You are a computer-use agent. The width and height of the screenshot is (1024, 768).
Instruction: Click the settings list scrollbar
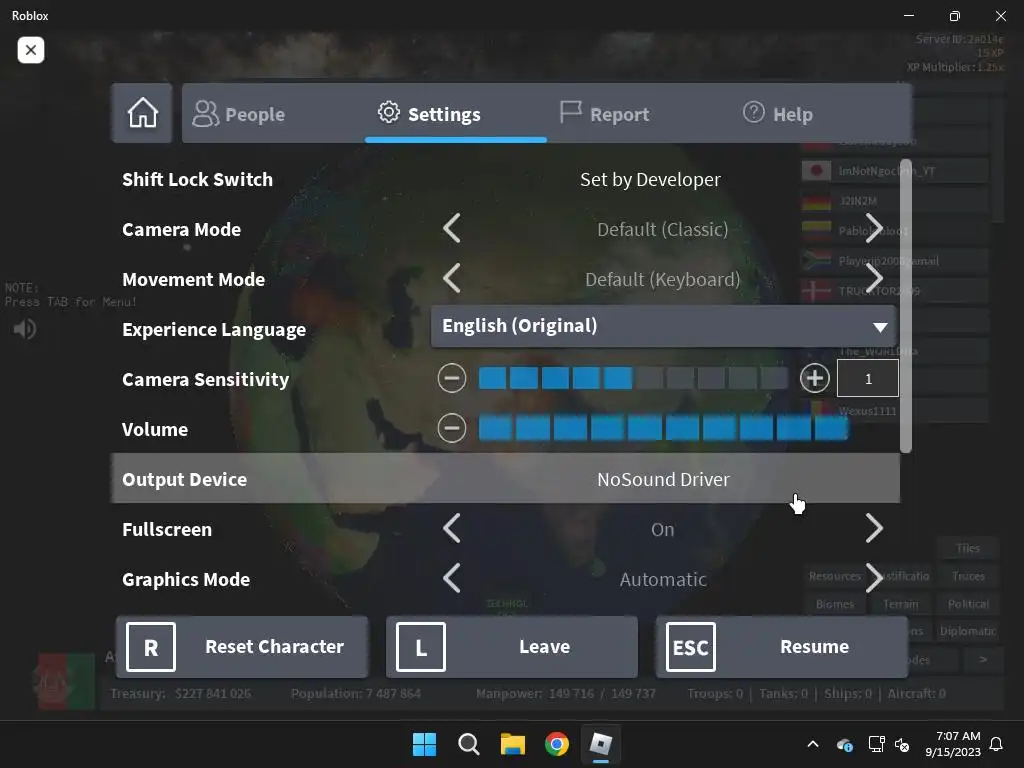(905, 306)
